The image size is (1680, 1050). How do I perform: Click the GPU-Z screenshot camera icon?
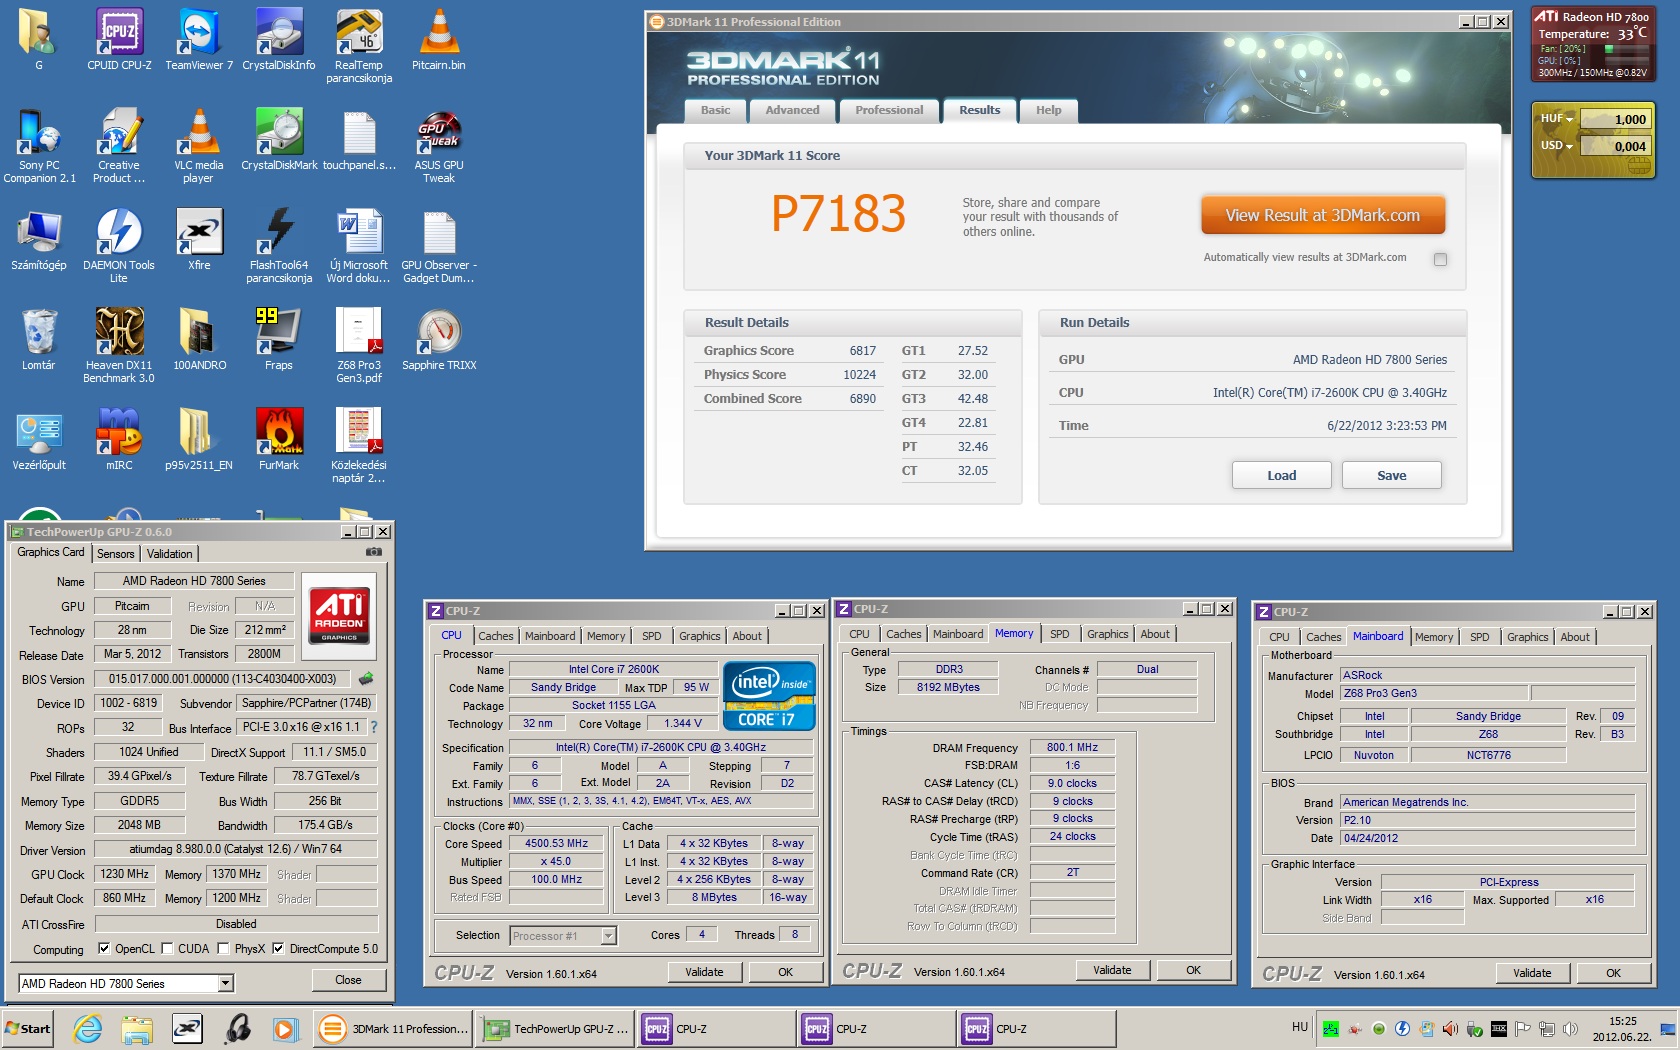point(373,552)
